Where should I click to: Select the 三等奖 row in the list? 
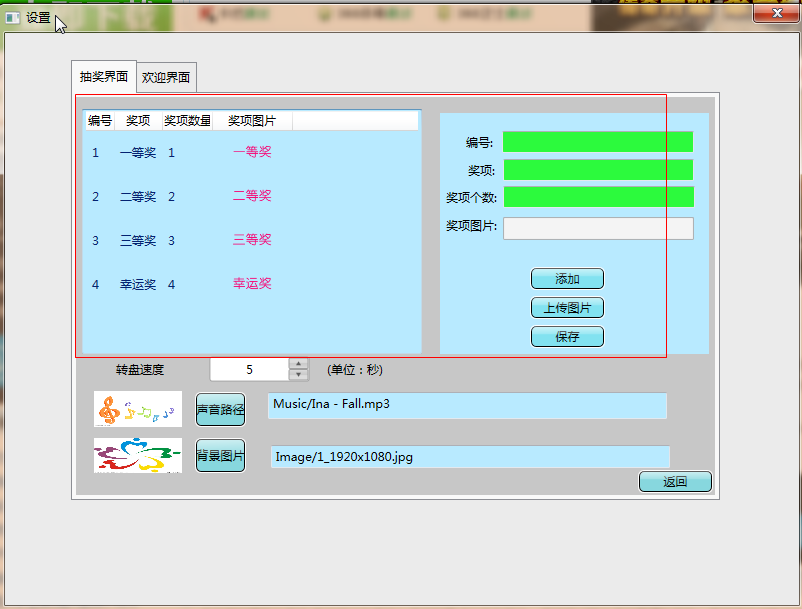(x=252, y=240)
